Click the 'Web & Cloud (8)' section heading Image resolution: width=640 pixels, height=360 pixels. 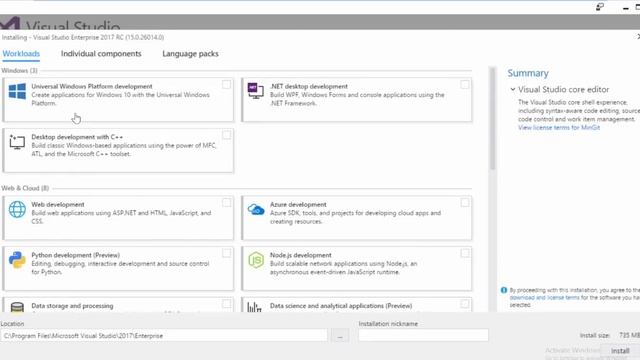25,188
